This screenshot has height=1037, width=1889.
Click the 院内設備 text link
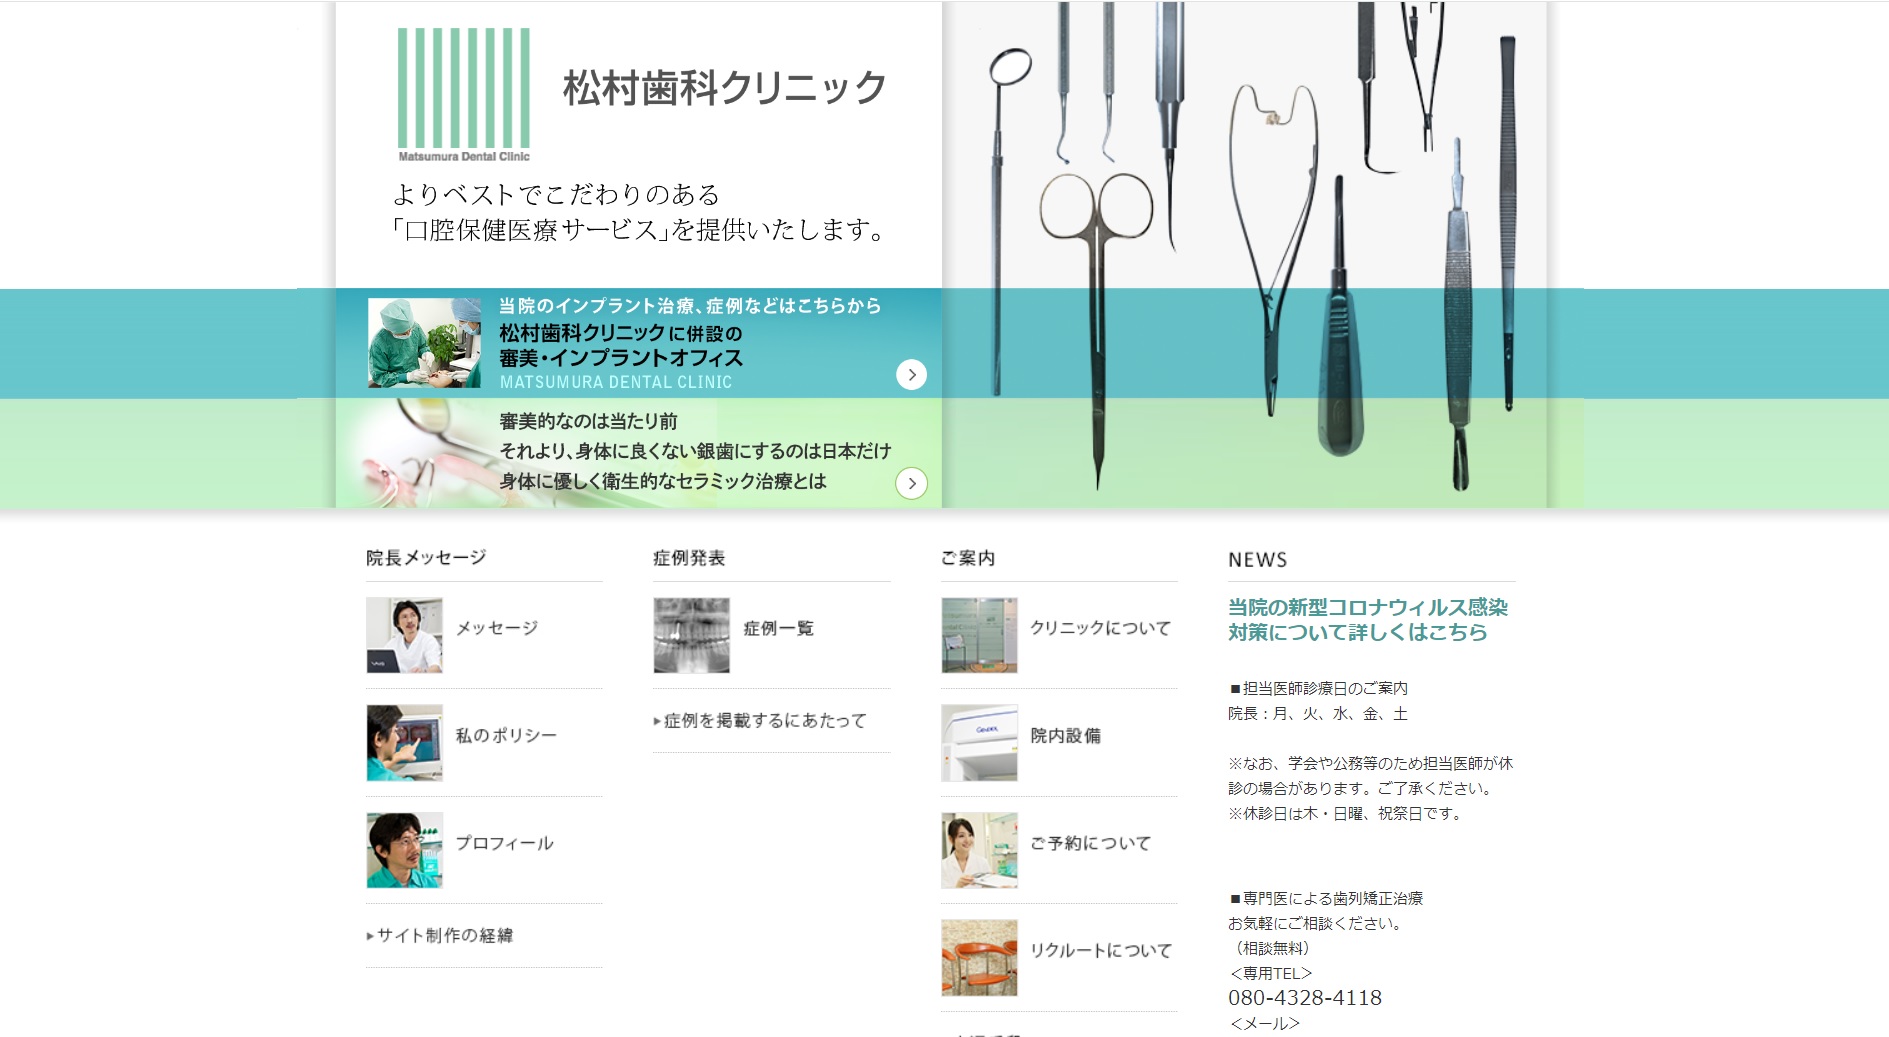[x=1066, y=736]
